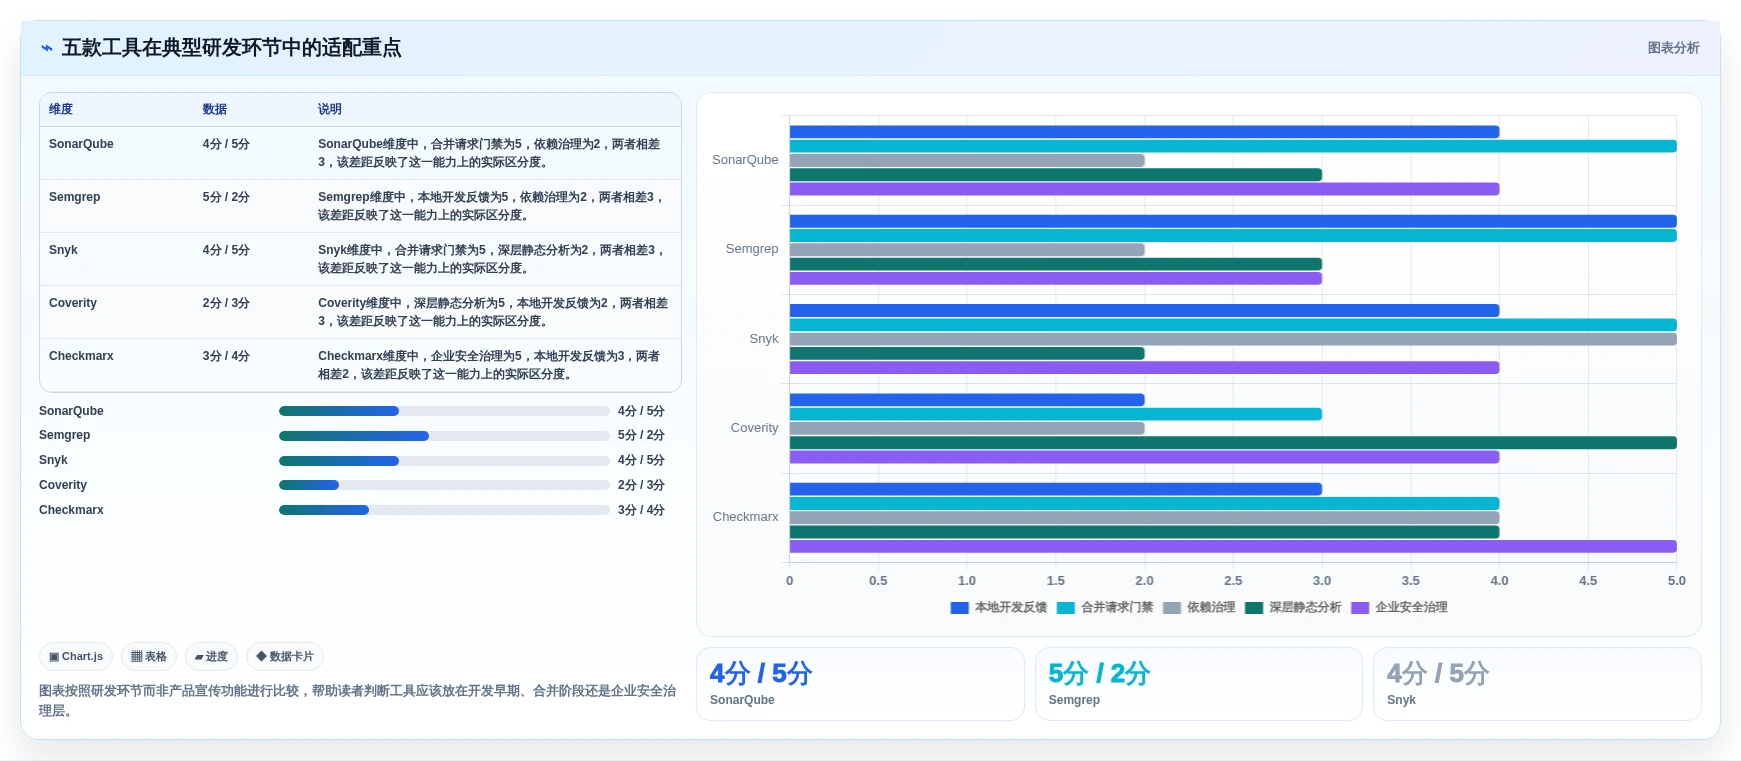This screenshot has height=761, width=1741.
Task: Click the 说明 column header
Action: tap(330, 109)
